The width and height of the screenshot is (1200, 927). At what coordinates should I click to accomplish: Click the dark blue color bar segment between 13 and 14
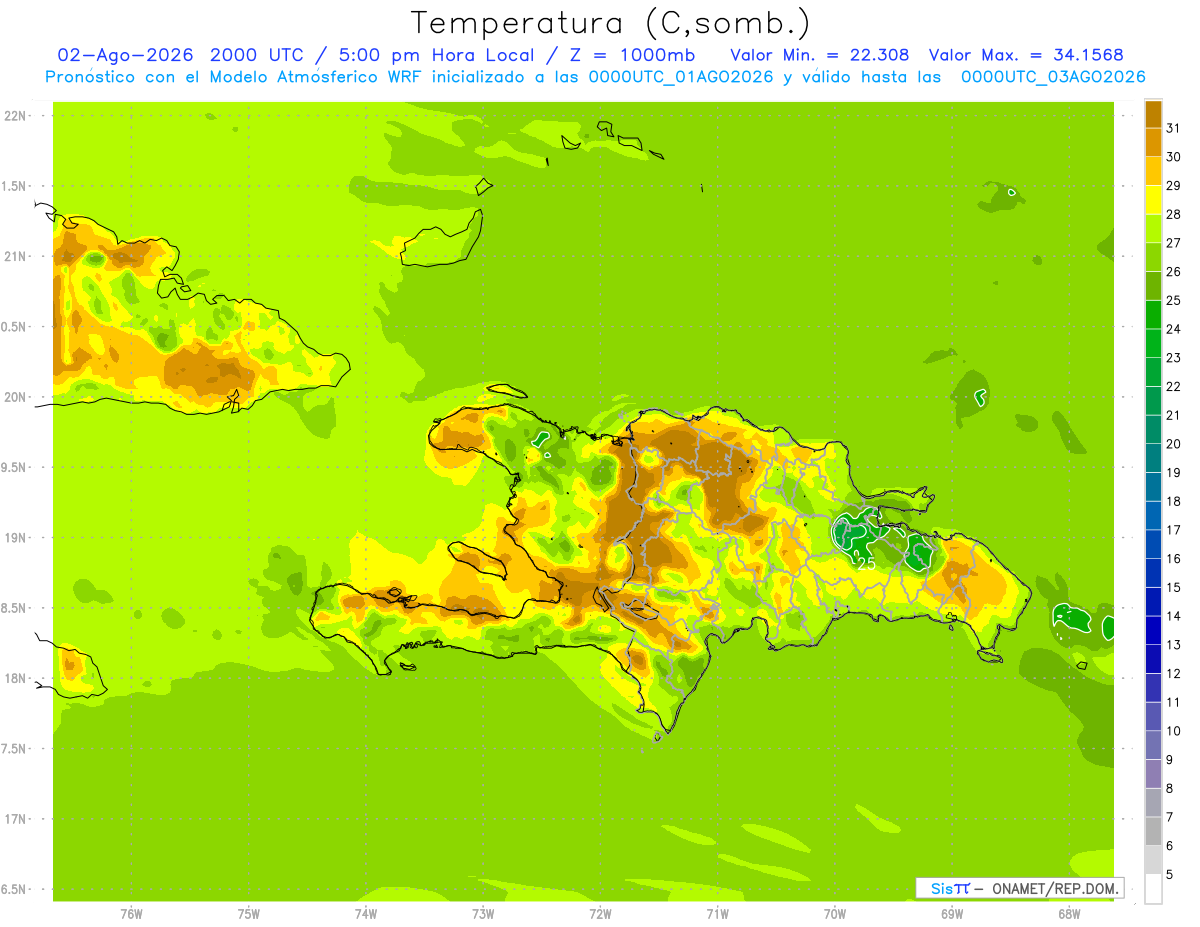(1153, 630)
